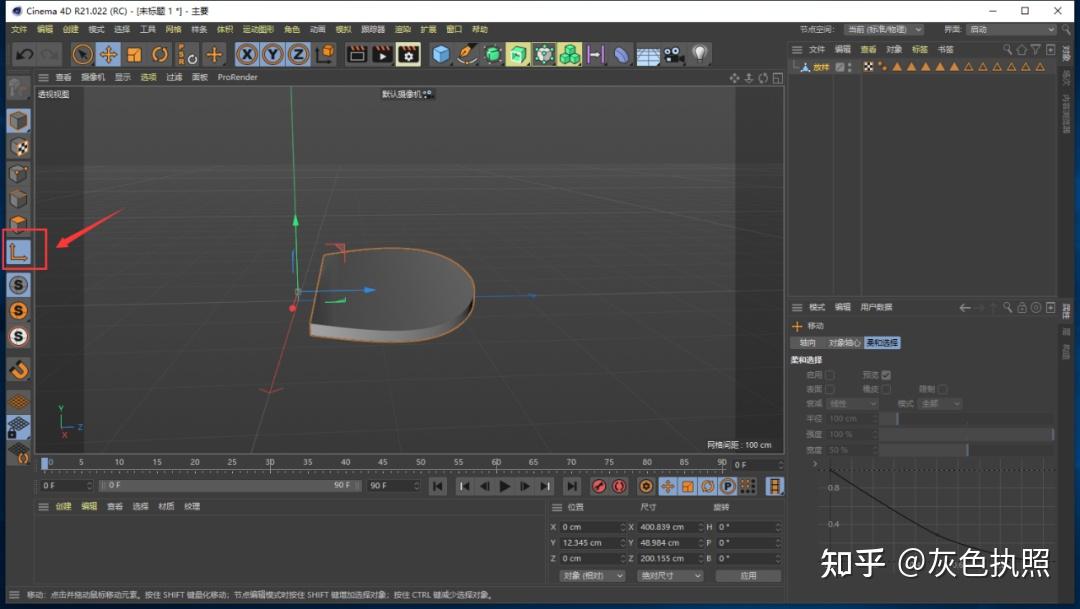Open the 对象 (相对) coordinate dropdown
The width and height of the screenshot is (1080, 609).
point(592,576)
